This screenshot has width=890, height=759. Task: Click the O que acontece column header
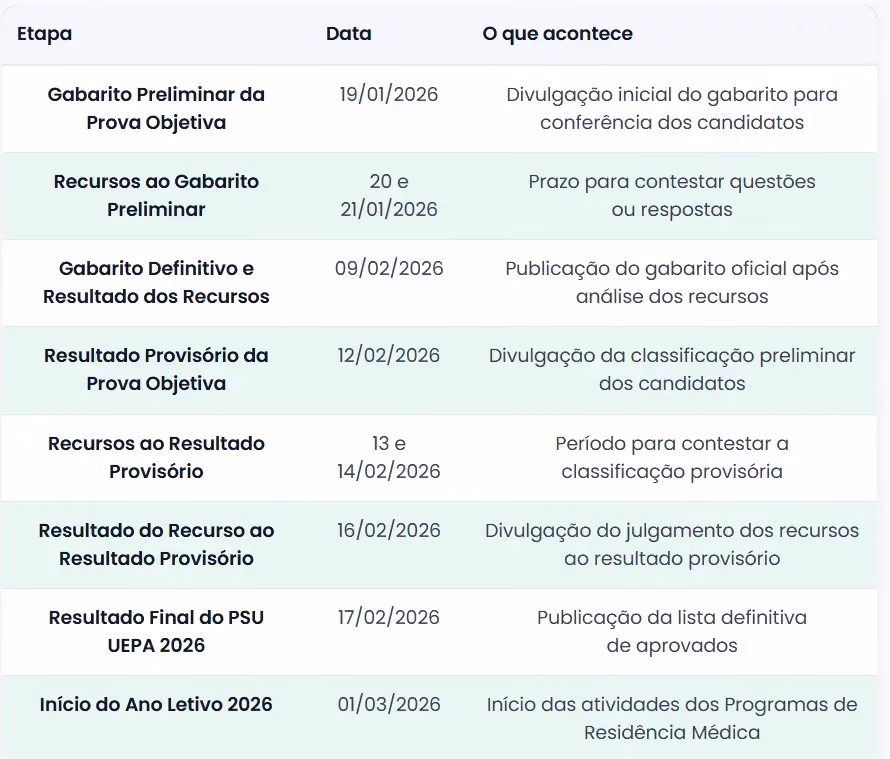click(x=557, y=34)
